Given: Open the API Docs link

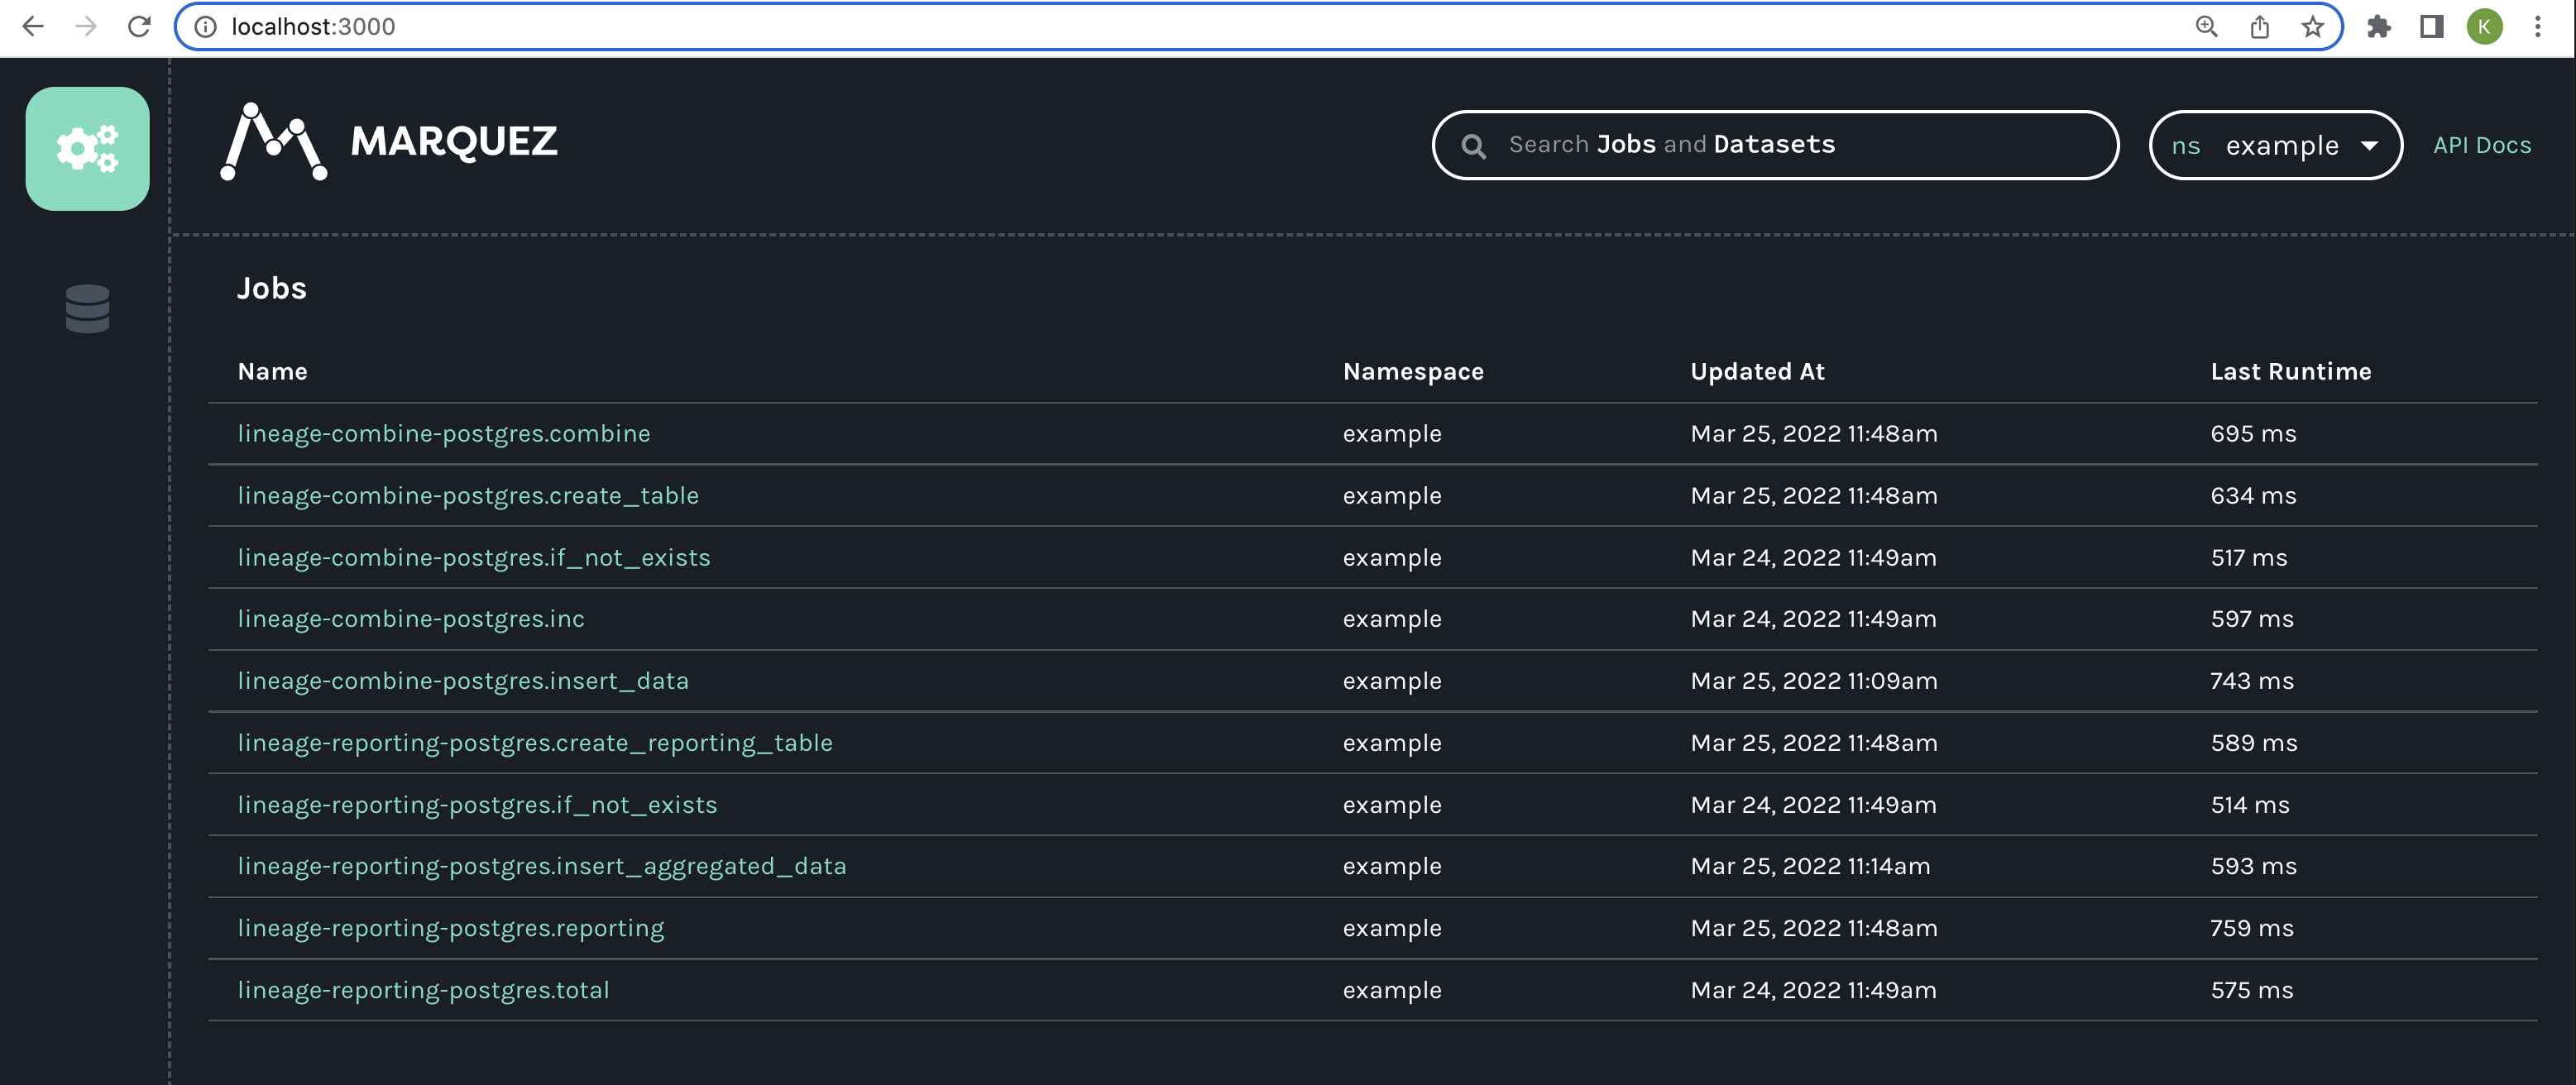Looking at the screenshot, I should tap(2482, 145).
